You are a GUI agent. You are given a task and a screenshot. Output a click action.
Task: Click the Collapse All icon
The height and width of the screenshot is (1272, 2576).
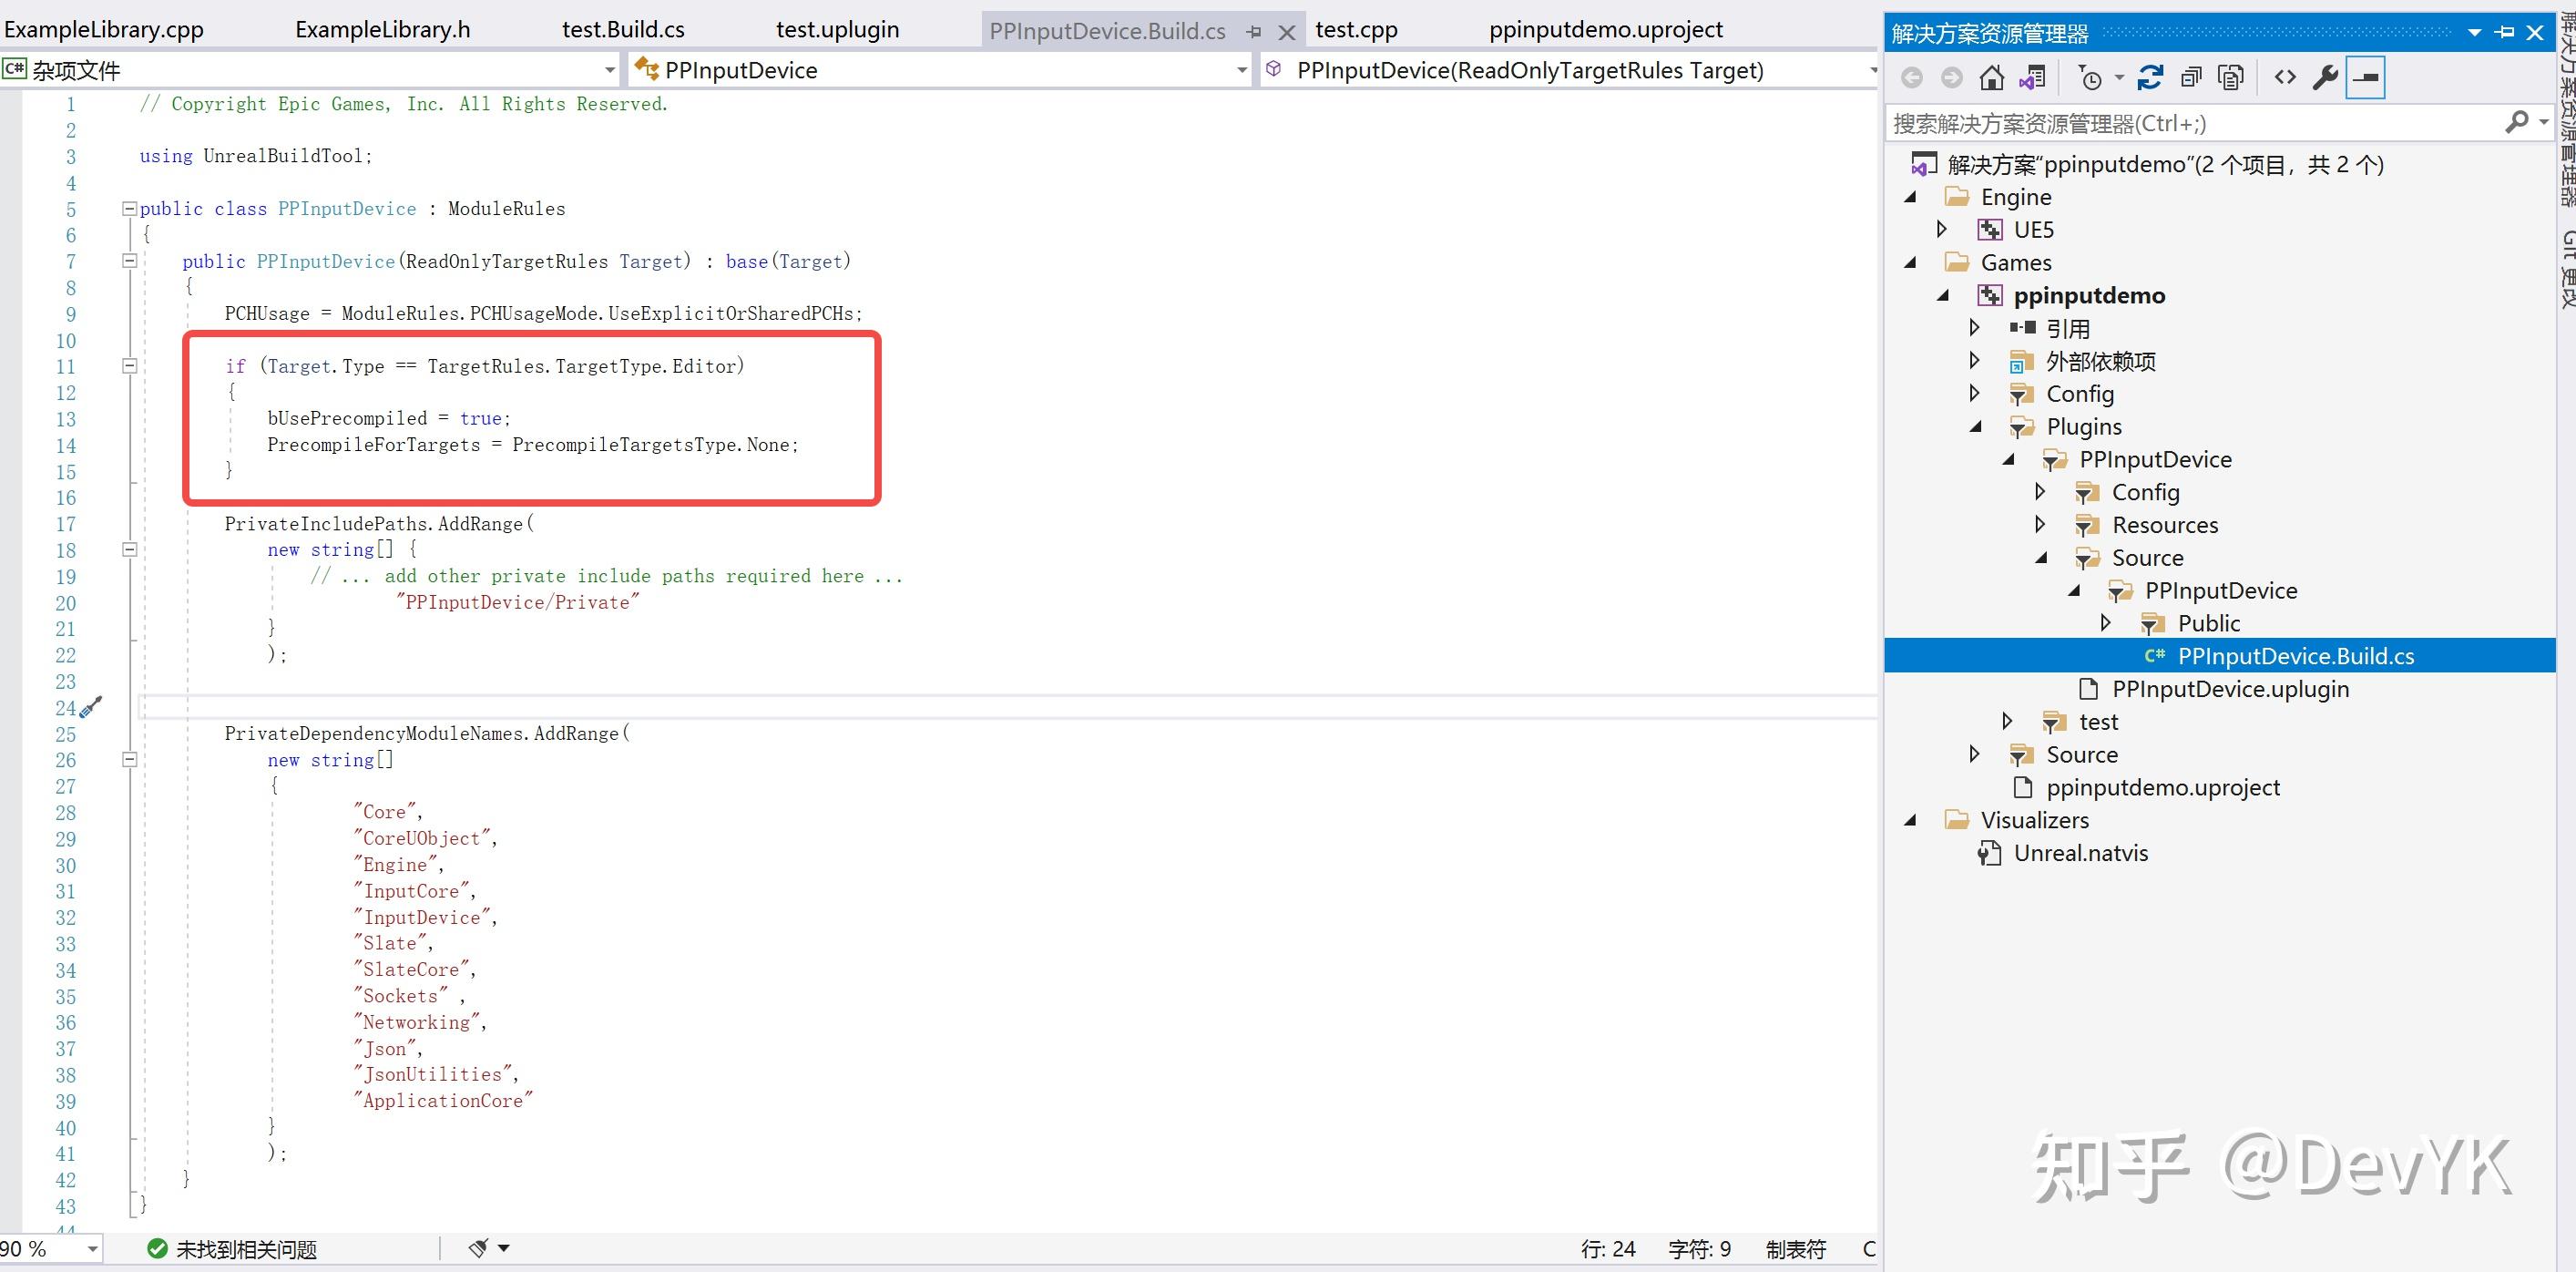point(2191,77)
